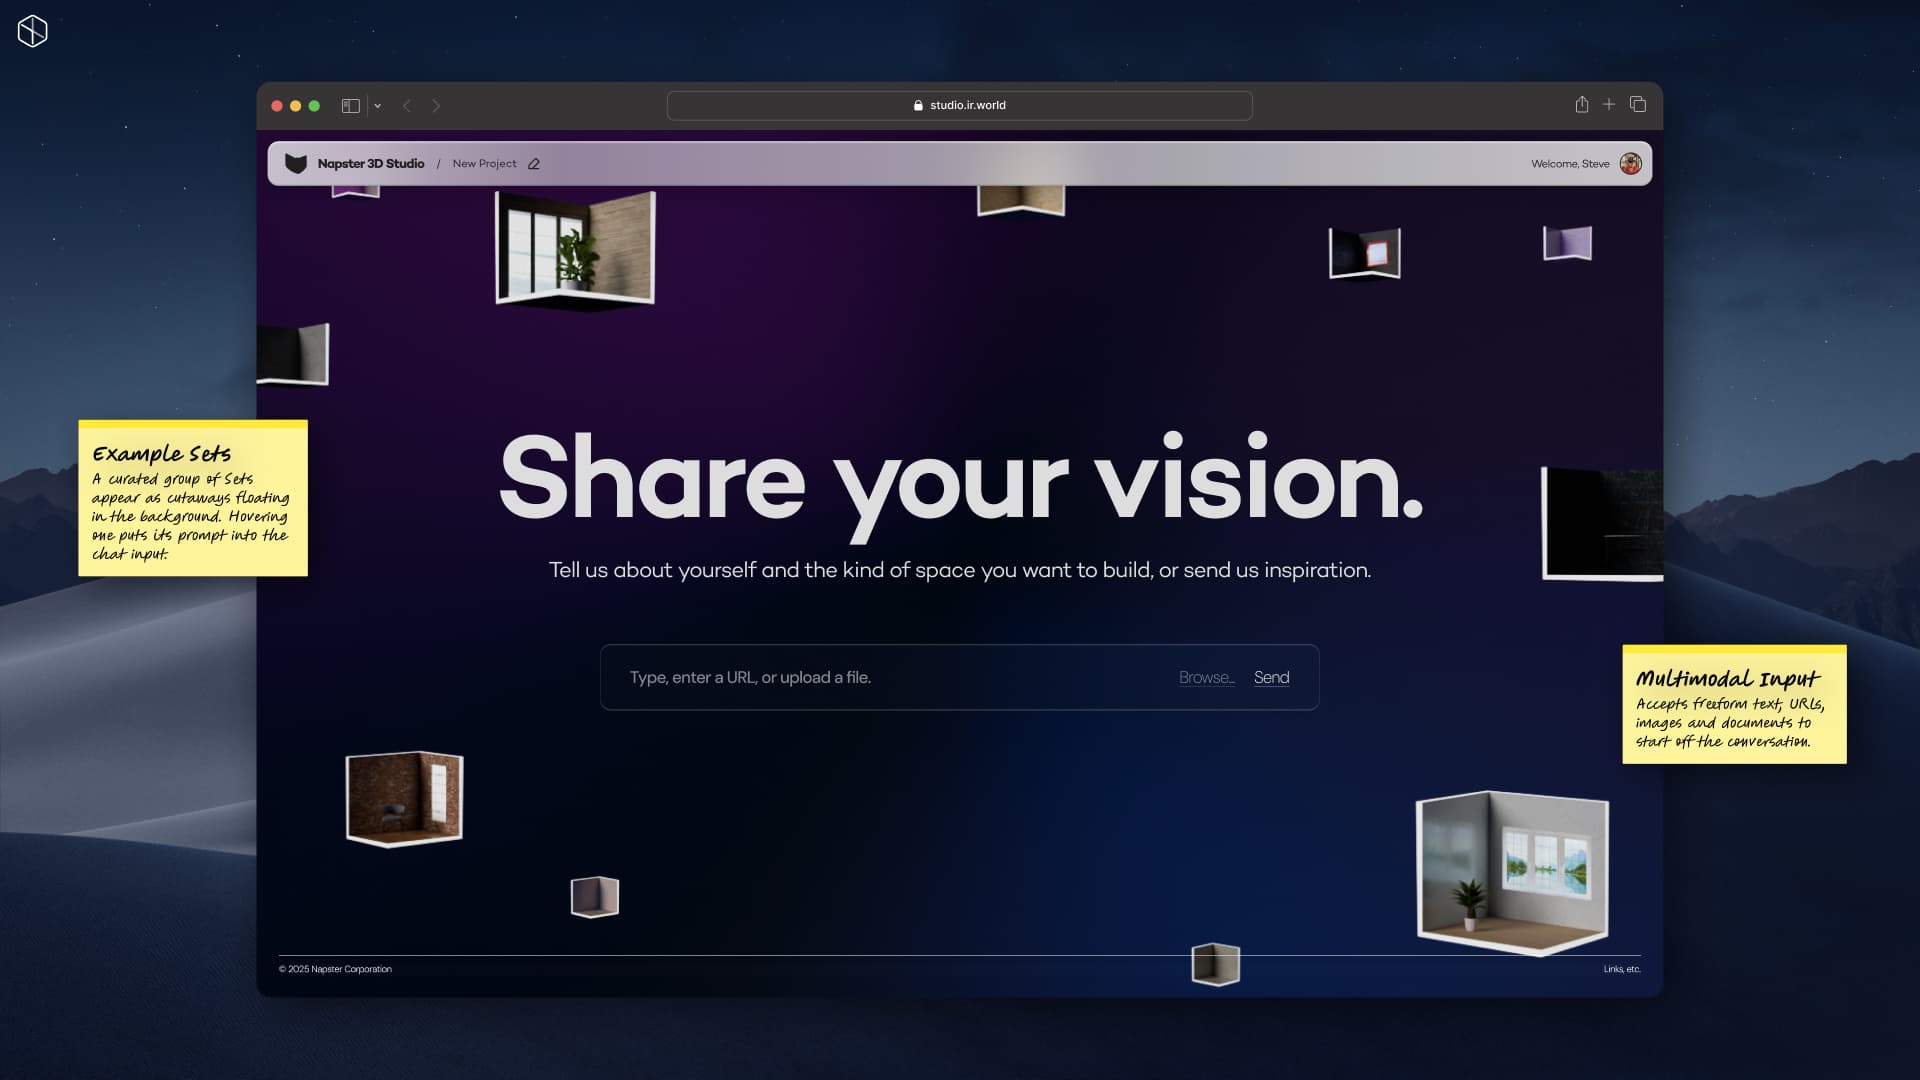Open a new tab with the plus icon
The image size is (1920, 1080).
tap(1610, 104)
